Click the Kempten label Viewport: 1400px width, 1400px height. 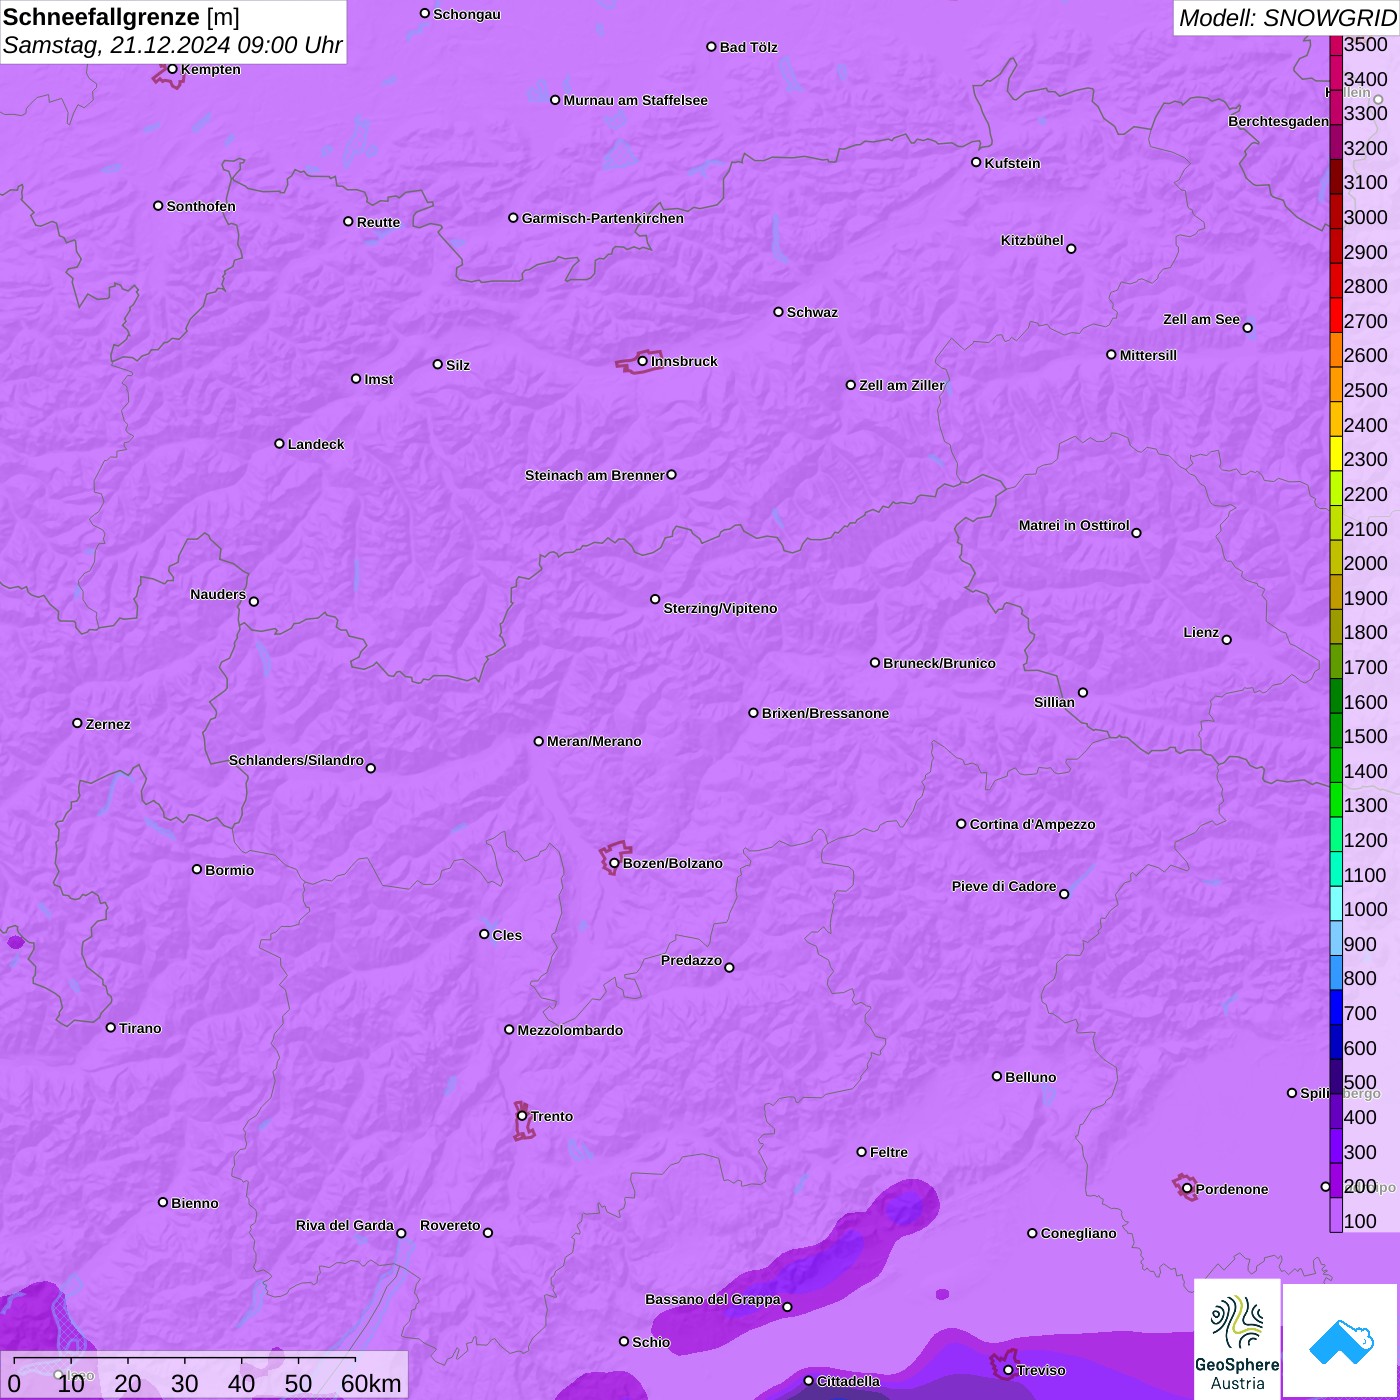211,69
